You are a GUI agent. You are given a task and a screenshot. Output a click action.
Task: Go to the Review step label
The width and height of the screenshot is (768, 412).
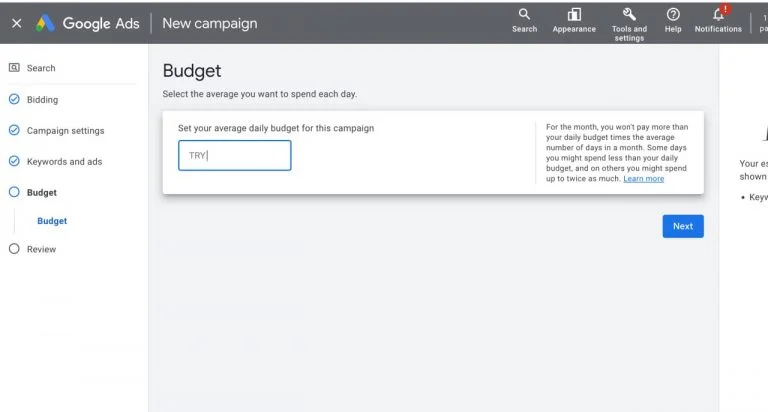[x=42, y=249]
